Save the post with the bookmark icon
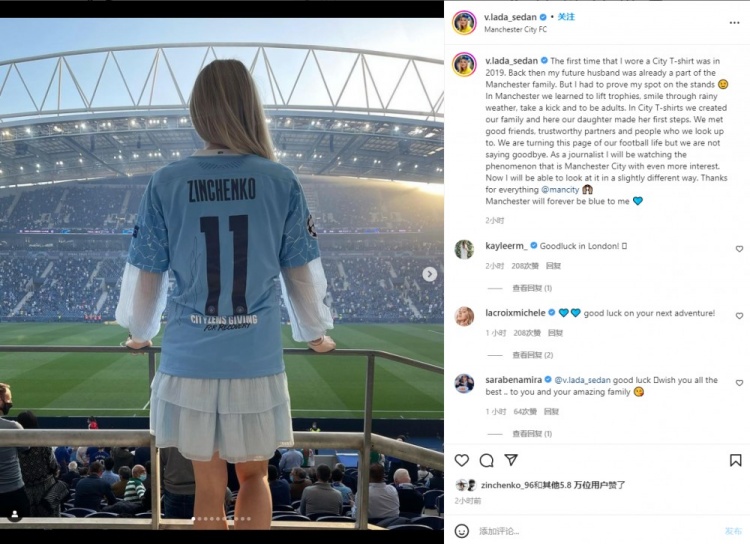This screenshot has width=750, height=544. [735, 460]
